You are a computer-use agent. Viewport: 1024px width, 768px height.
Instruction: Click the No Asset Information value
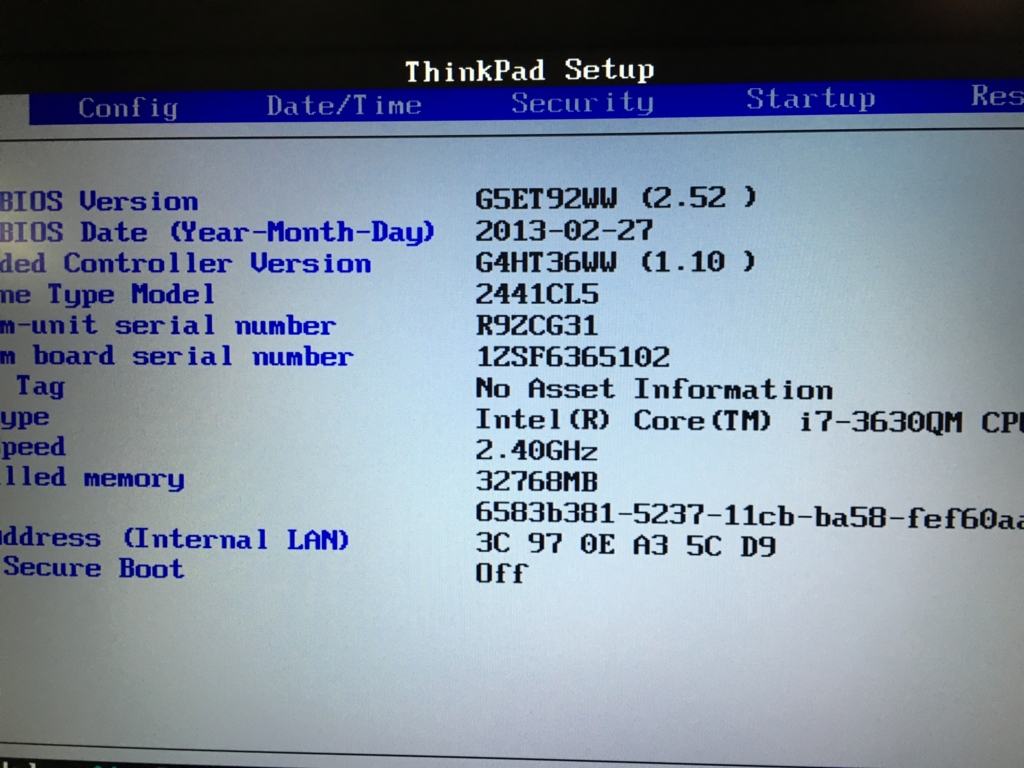coord(654,389)
